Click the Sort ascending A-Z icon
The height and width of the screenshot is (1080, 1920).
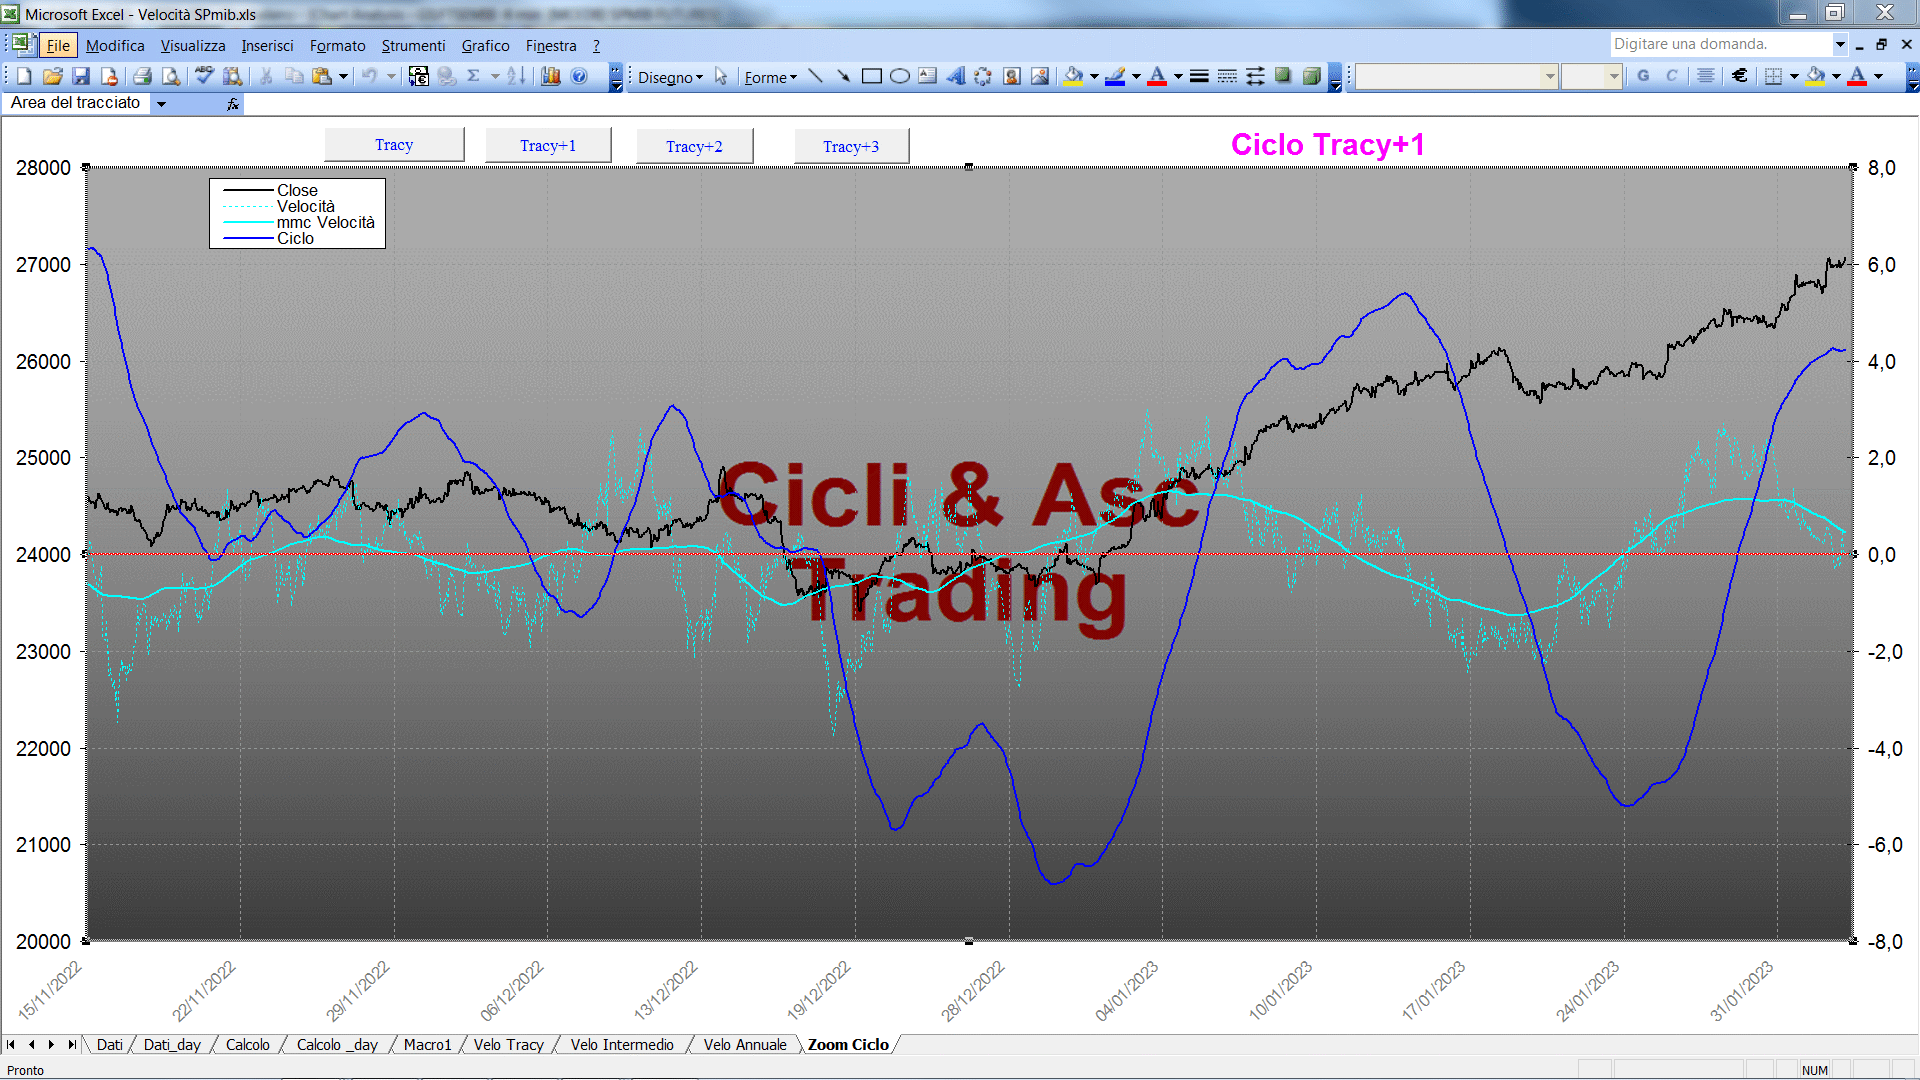tap(516, 77)
